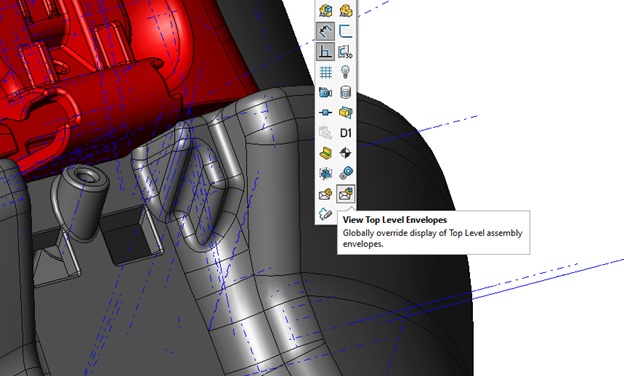Toggle the View Routing Points icon
The width and height of the screenshot is (624, 376).
pos(326,113)
